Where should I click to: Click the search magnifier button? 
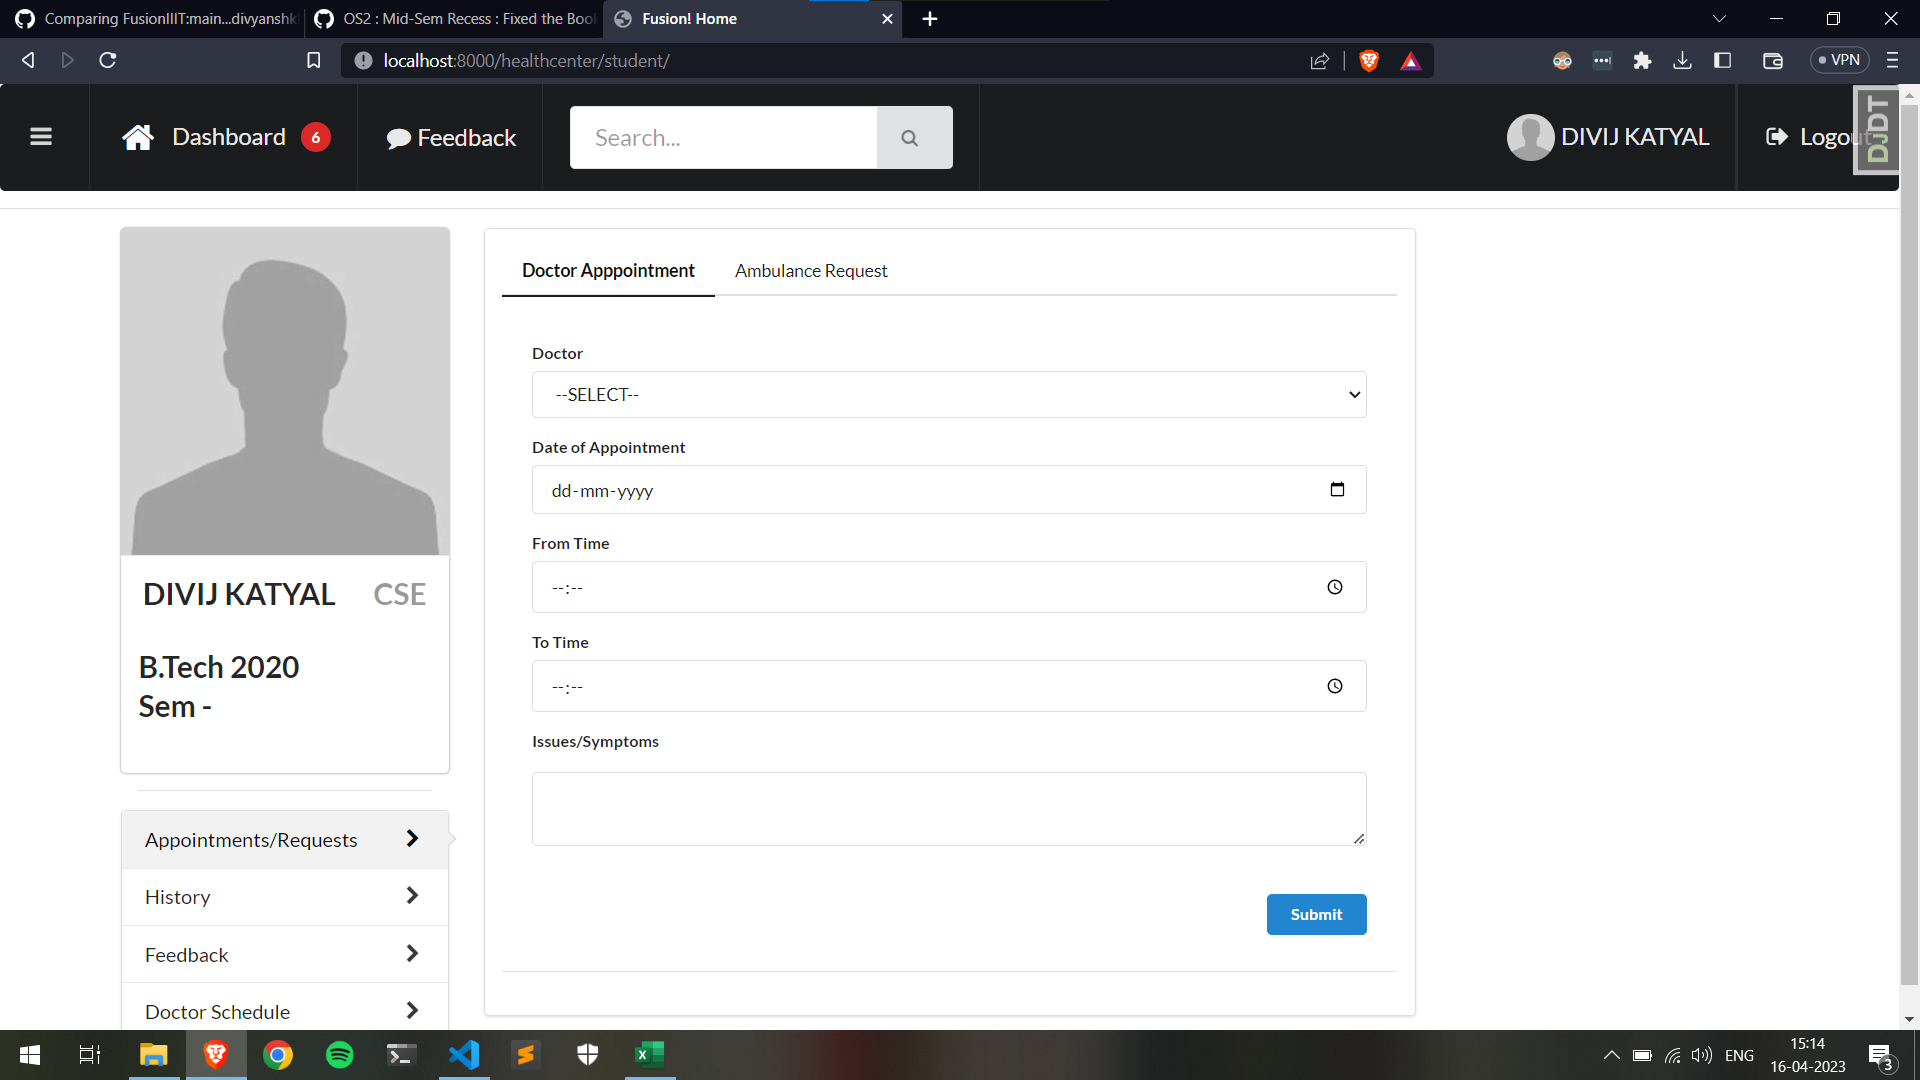click(x=910, y=138)
